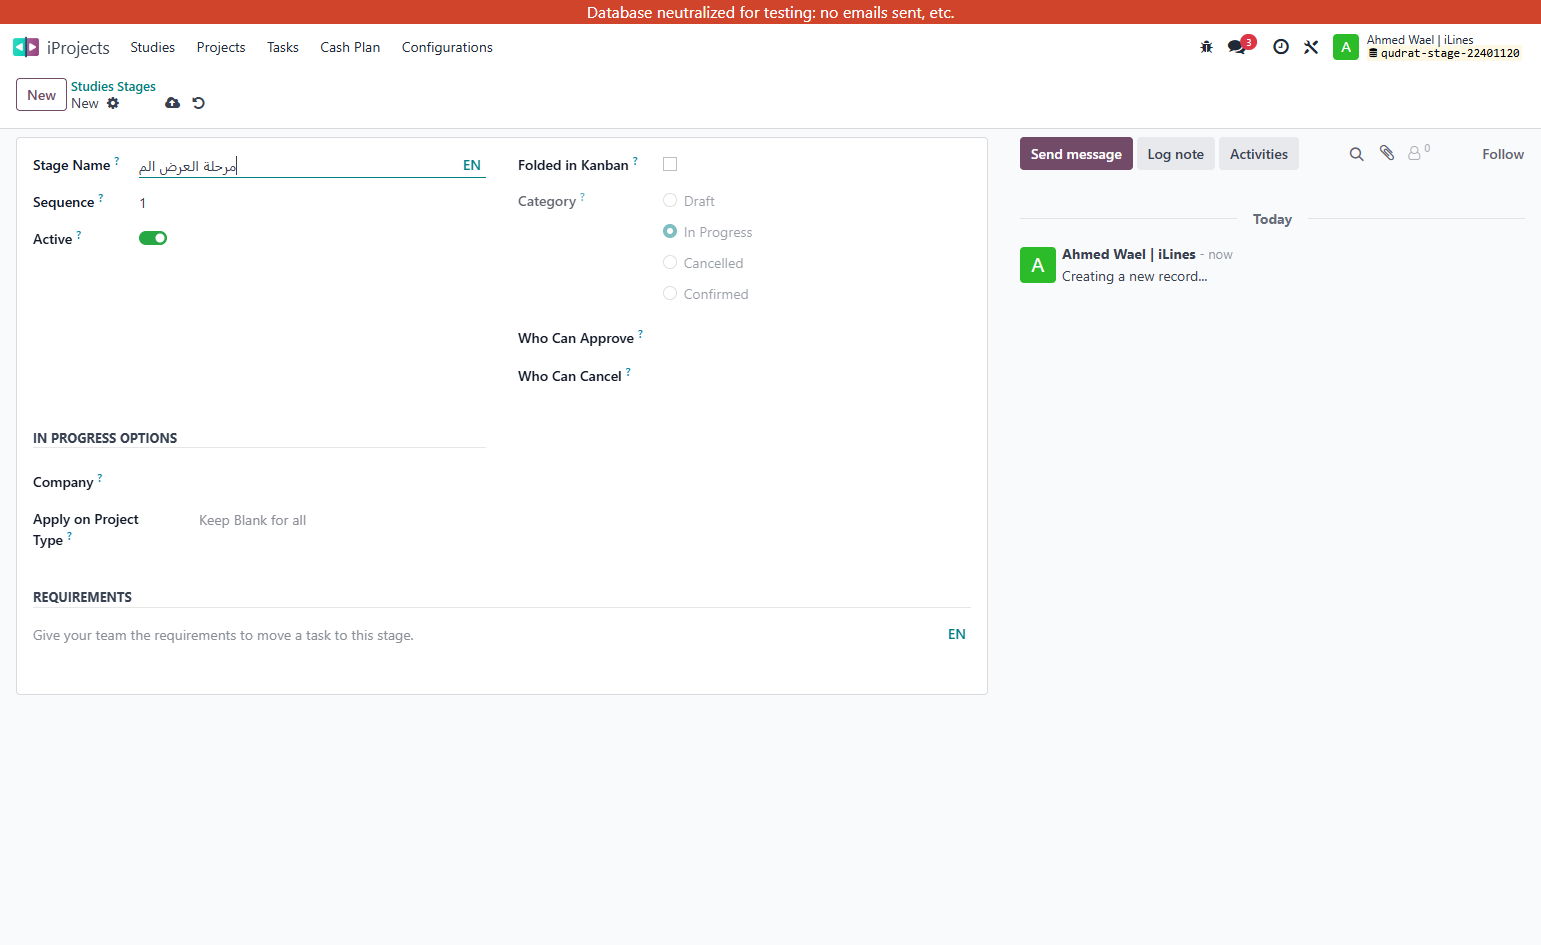Open the Tasks menu
This screenshot has width=1541, height=945.
283,47
